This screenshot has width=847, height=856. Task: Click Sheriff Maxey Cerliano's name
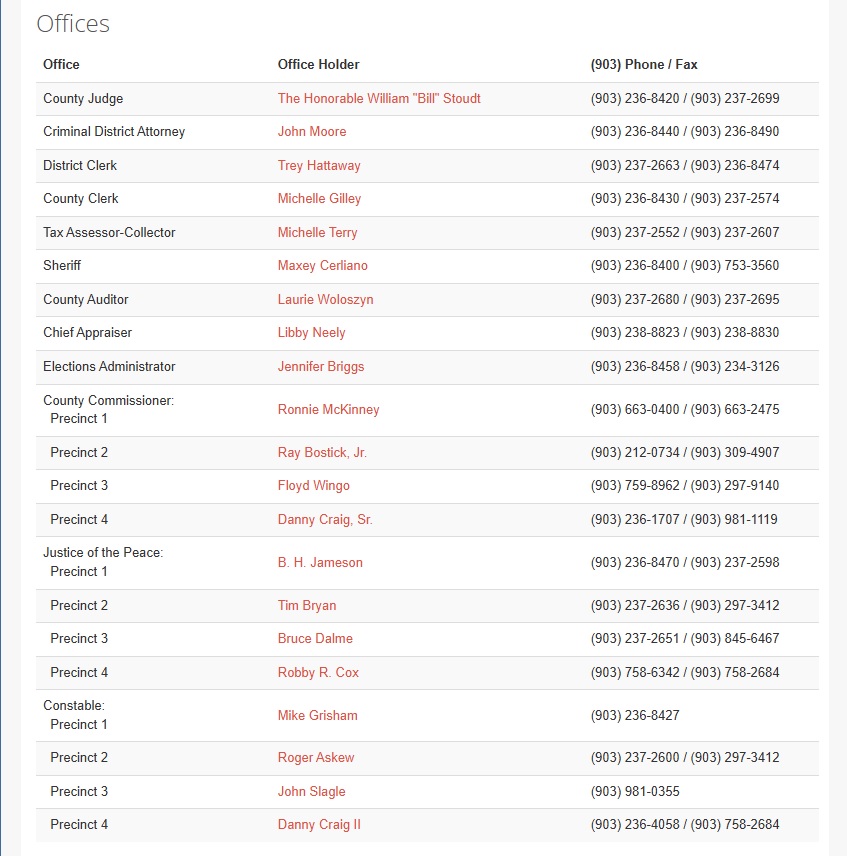coord(323,265)
